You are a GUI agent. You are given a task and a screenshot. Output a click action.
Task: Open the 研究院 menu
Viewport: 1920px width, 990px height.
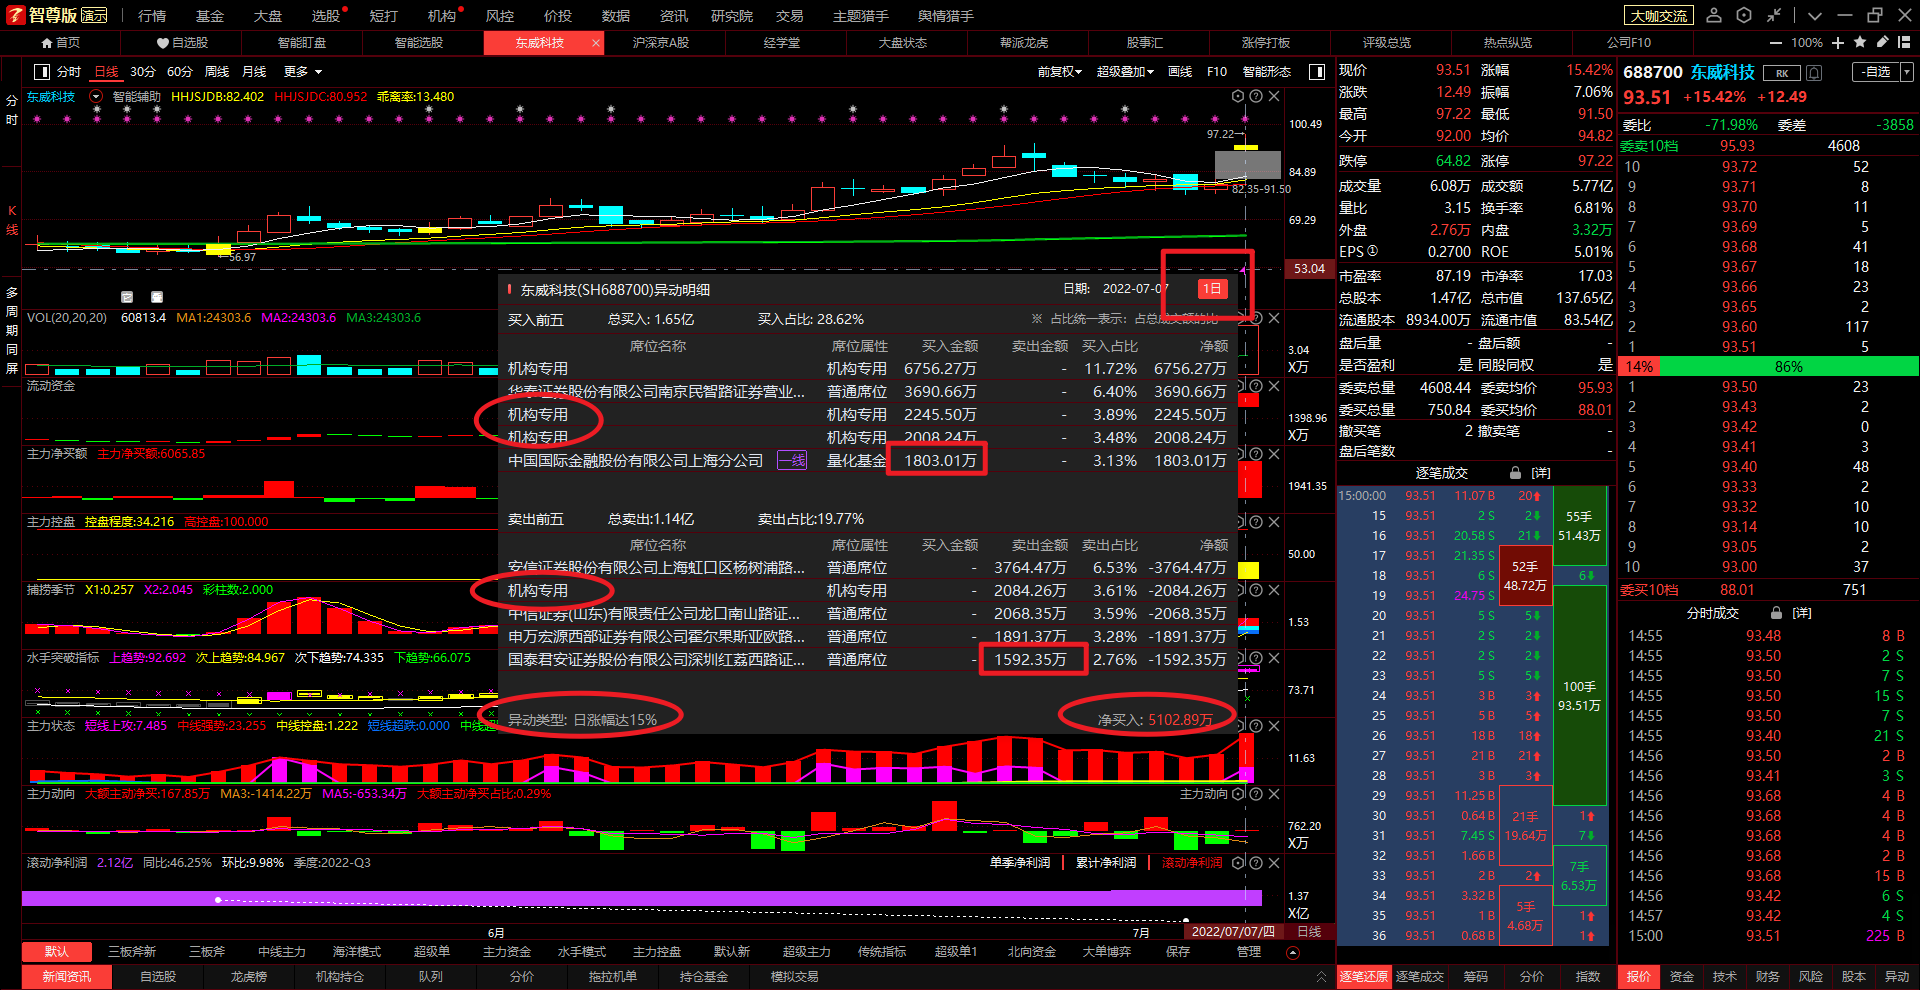(x=732, y=16)
